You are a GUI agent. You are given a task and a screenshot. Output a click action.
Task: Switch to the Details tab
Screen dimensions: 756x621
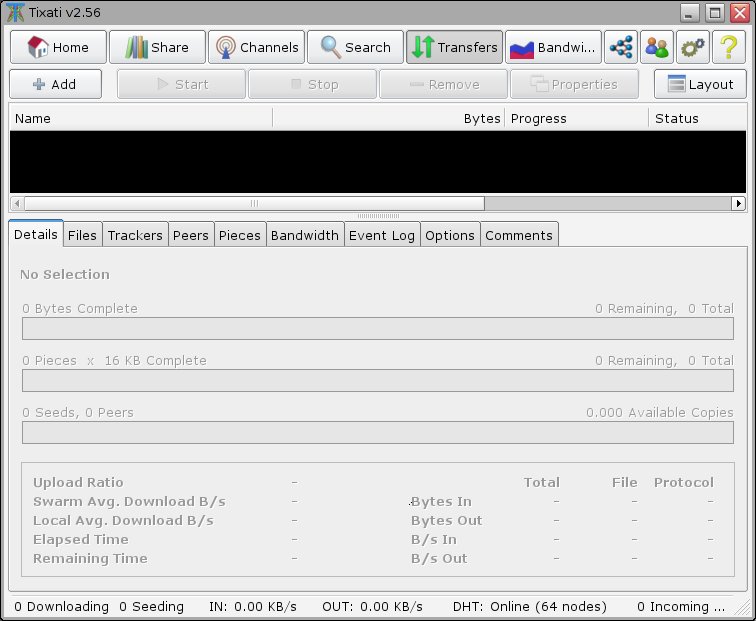36,235
